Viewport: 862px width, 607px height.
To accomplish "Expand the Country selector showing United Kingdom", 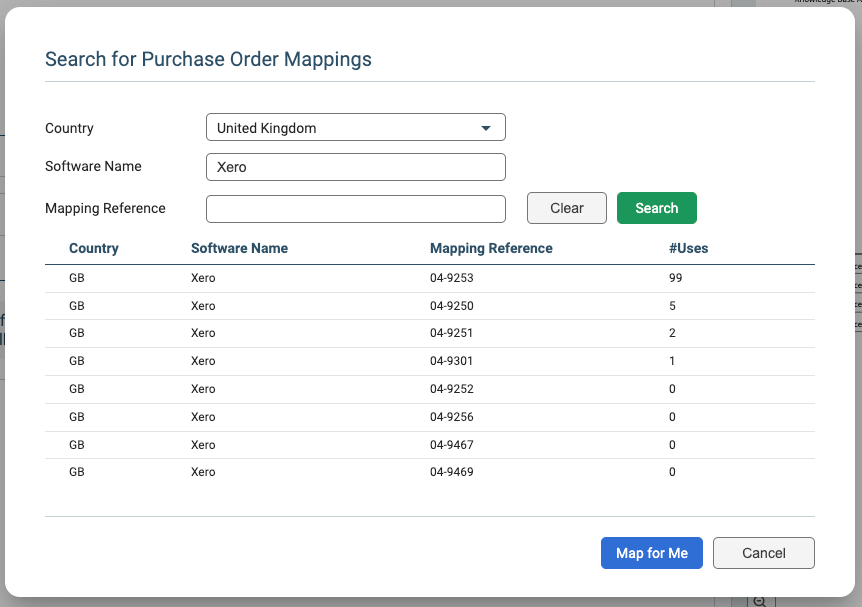I will [x=355, y=127].
